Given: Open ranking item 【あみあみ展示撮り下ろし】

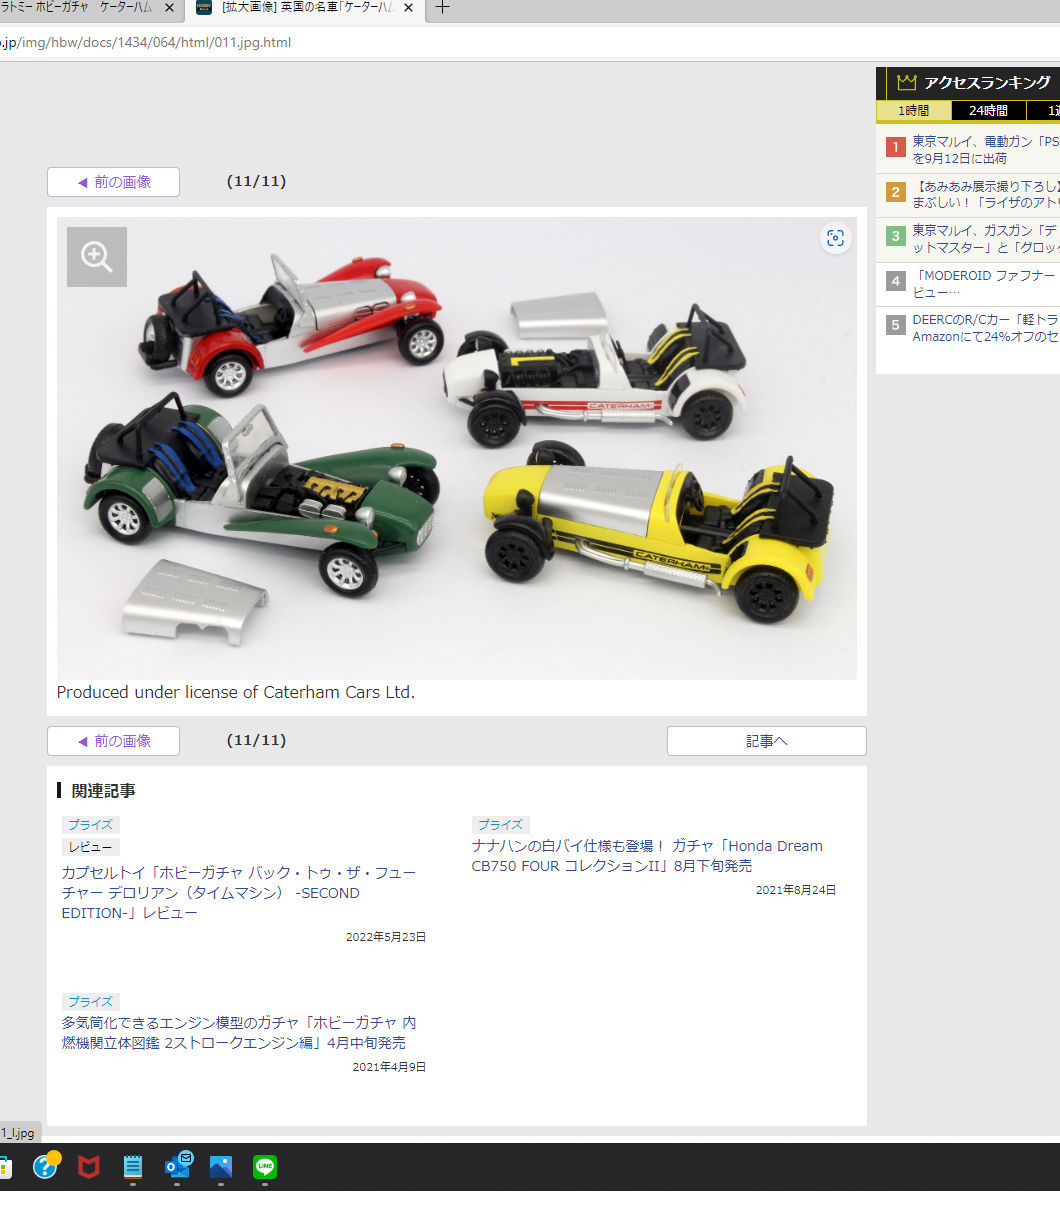Looking at the screenshot, I should coord(986,194).
